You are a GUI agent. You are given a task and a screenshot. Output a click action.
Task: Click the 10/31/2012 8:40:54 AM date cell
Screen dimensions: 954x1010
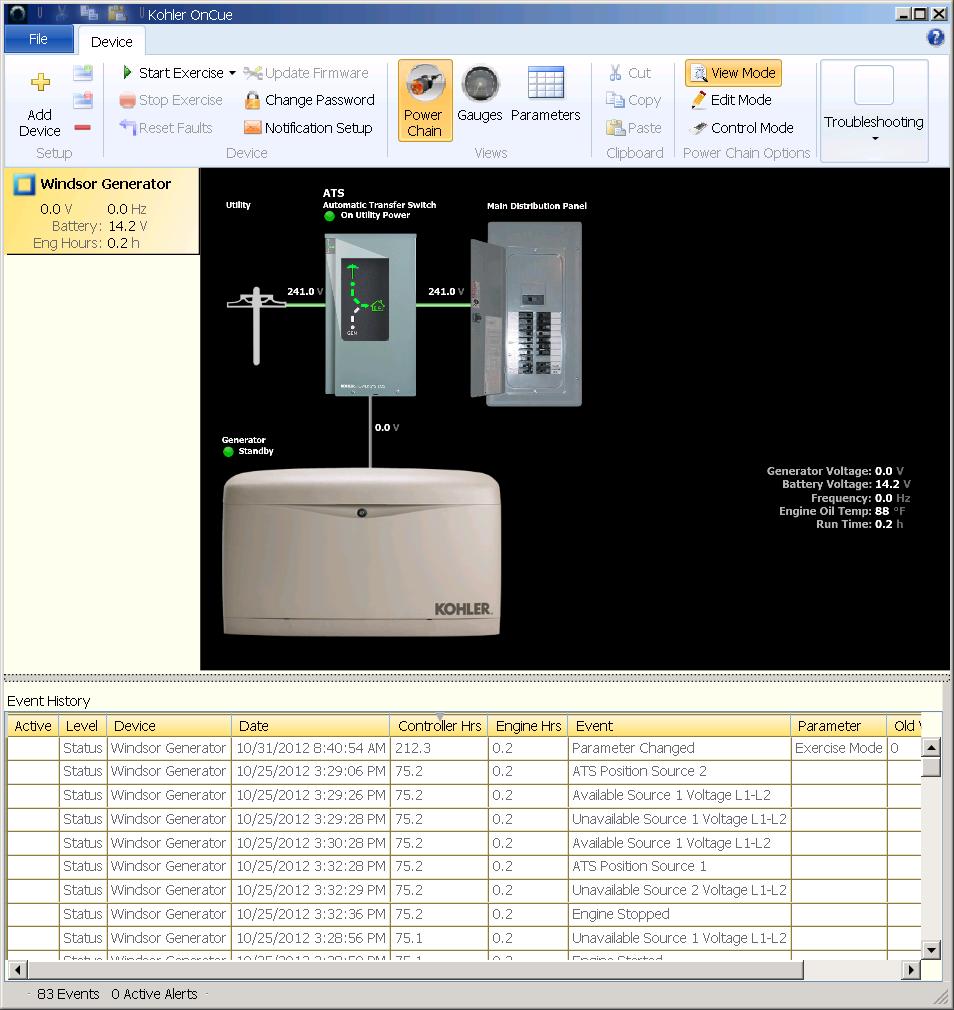(x=310, y=748)
